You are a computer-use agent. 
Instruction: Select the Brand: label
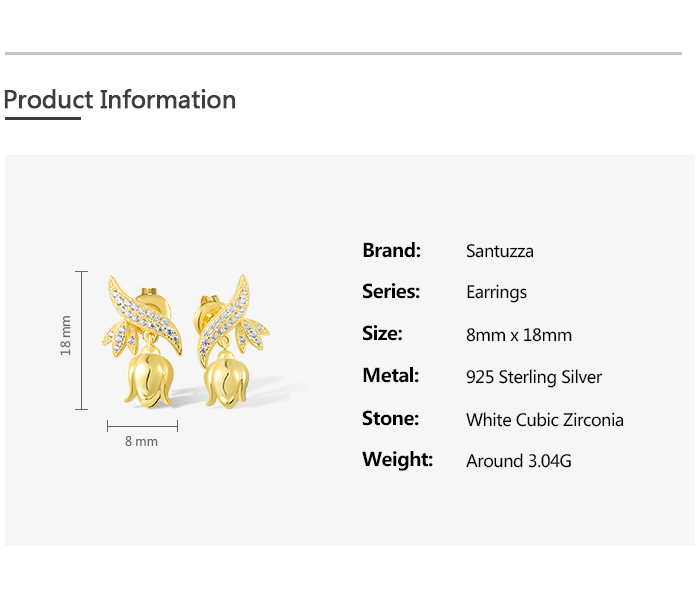coord(391,250)
